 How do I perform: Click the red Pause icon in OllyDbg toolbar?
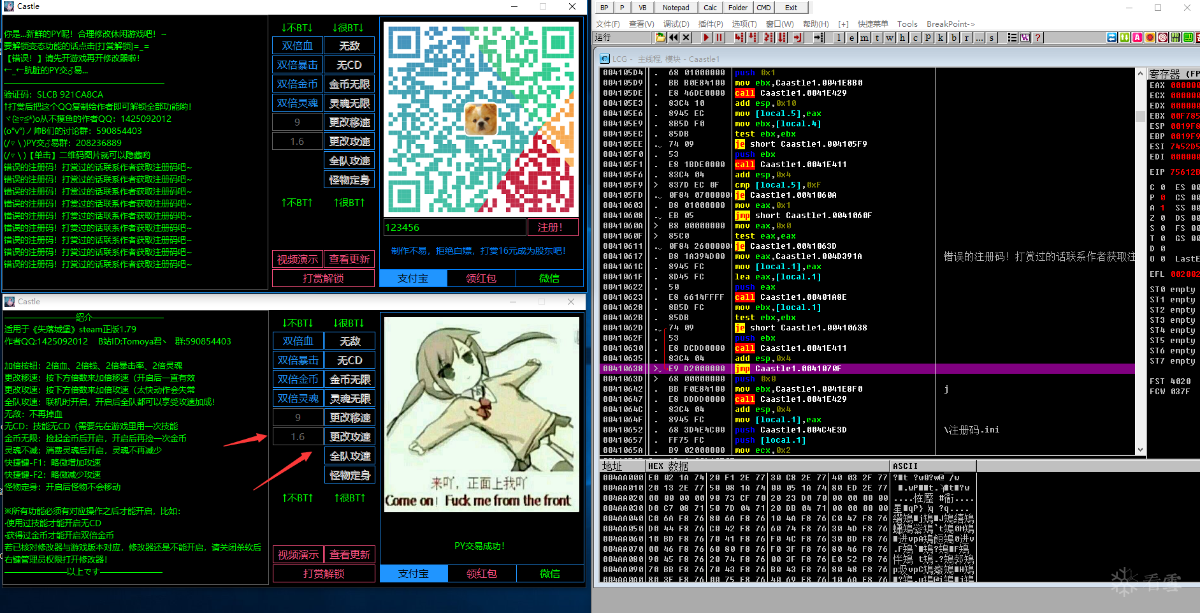point(719,37)
